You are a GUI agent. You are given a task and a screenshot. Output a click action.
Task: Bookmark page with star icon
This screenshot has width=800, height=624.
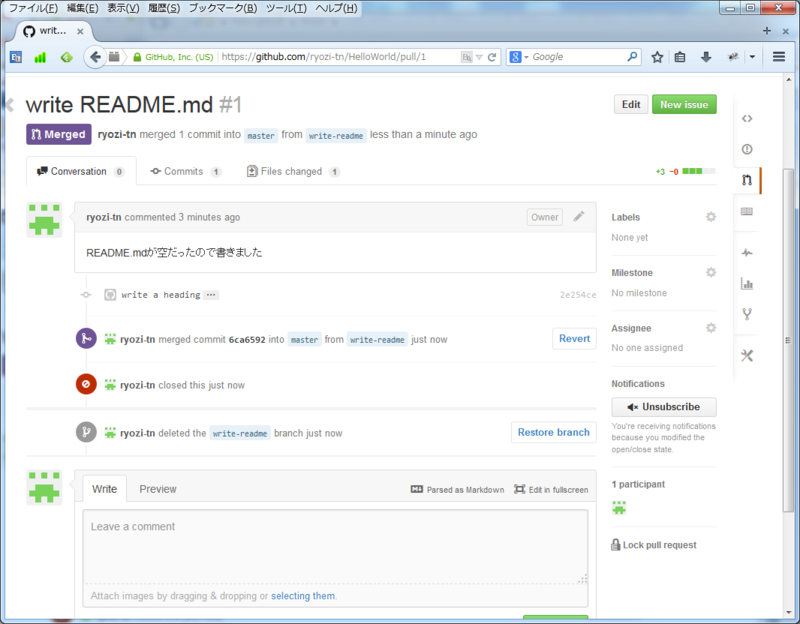657,57
